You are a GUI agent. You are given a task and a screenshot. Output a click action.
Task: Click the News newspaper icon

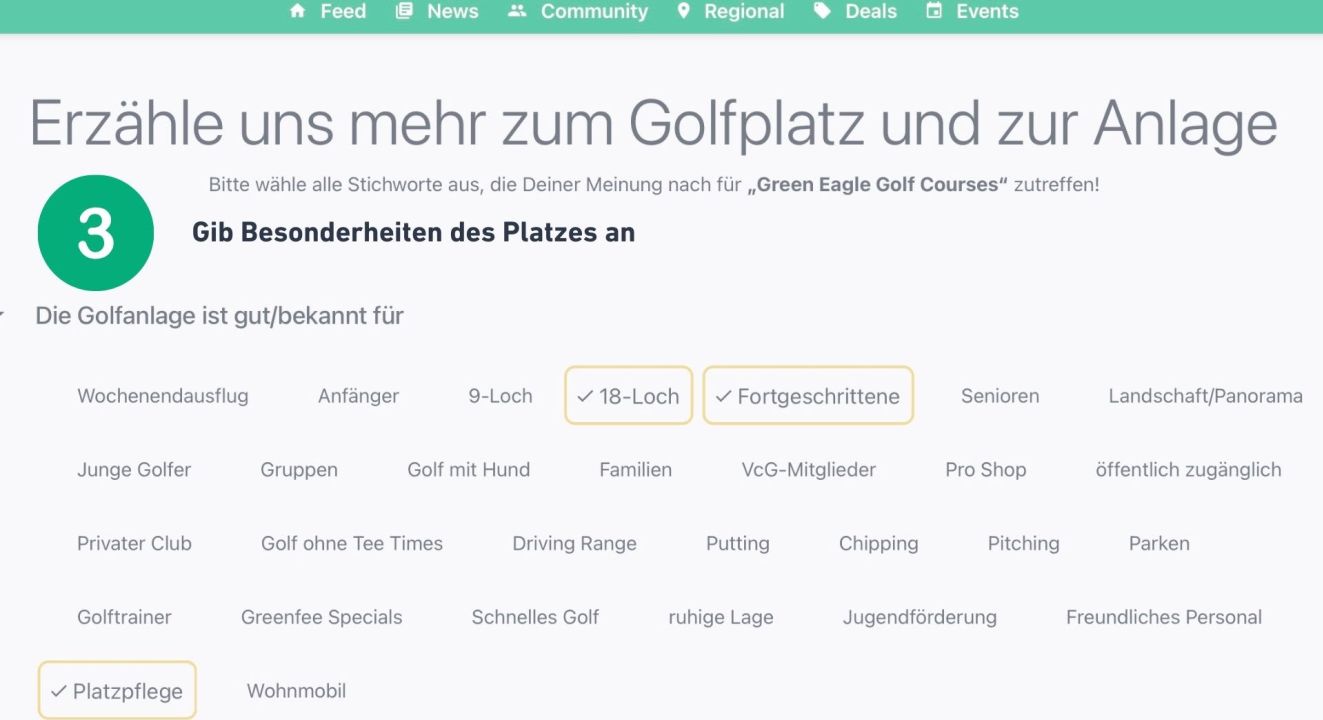coord(404,11)
